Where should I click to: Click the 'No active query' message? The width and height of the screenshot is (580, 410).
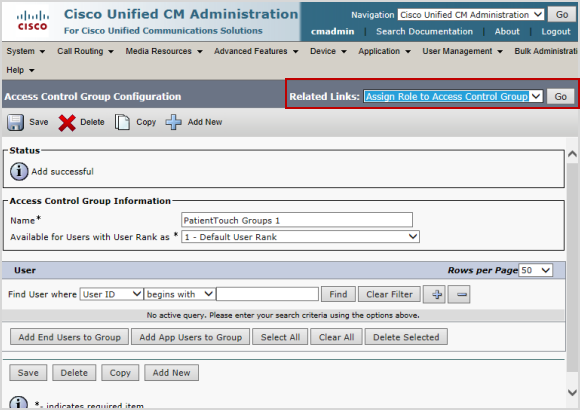tap(283, 315)
